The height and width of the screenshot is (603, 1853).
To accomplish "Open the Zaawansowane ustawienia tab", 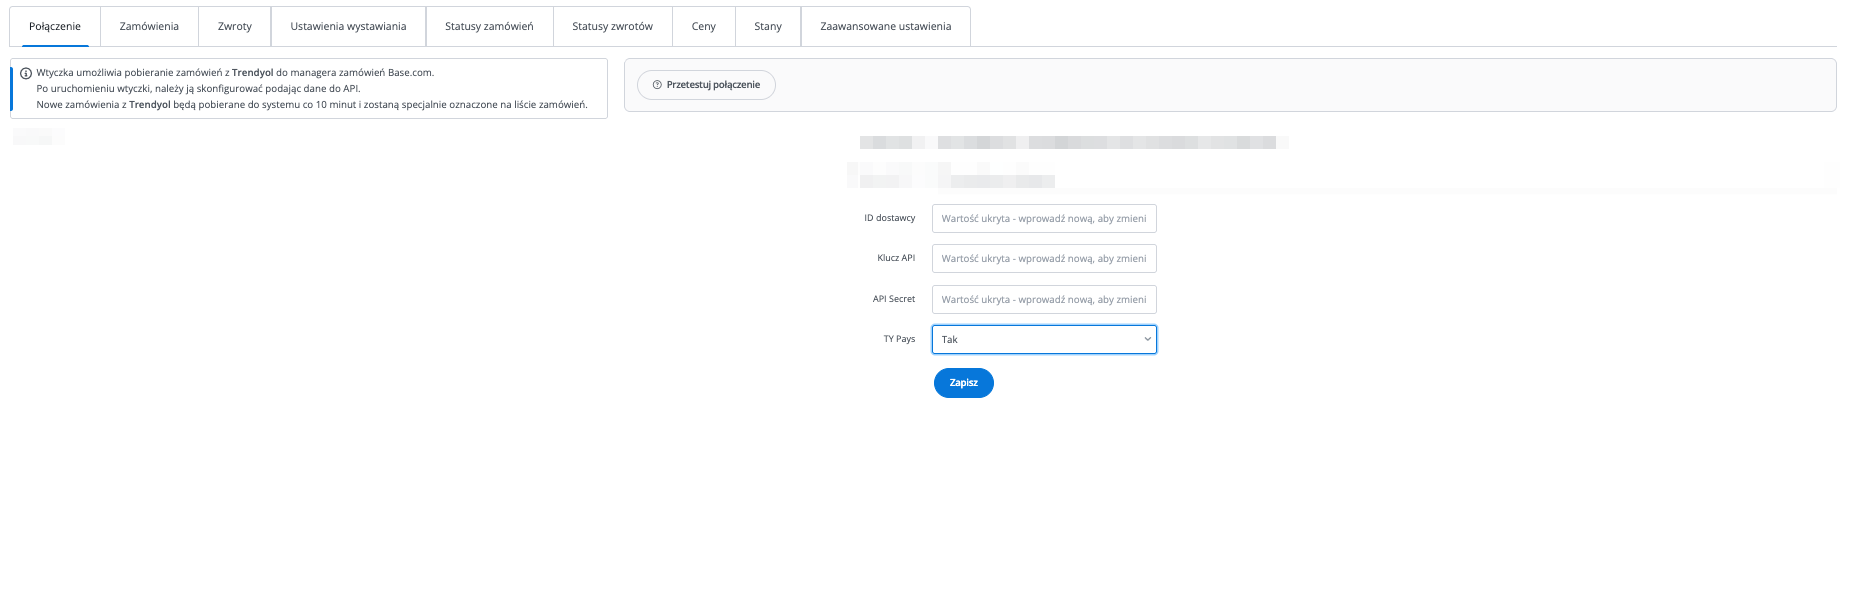I will (x=885, y=27).
